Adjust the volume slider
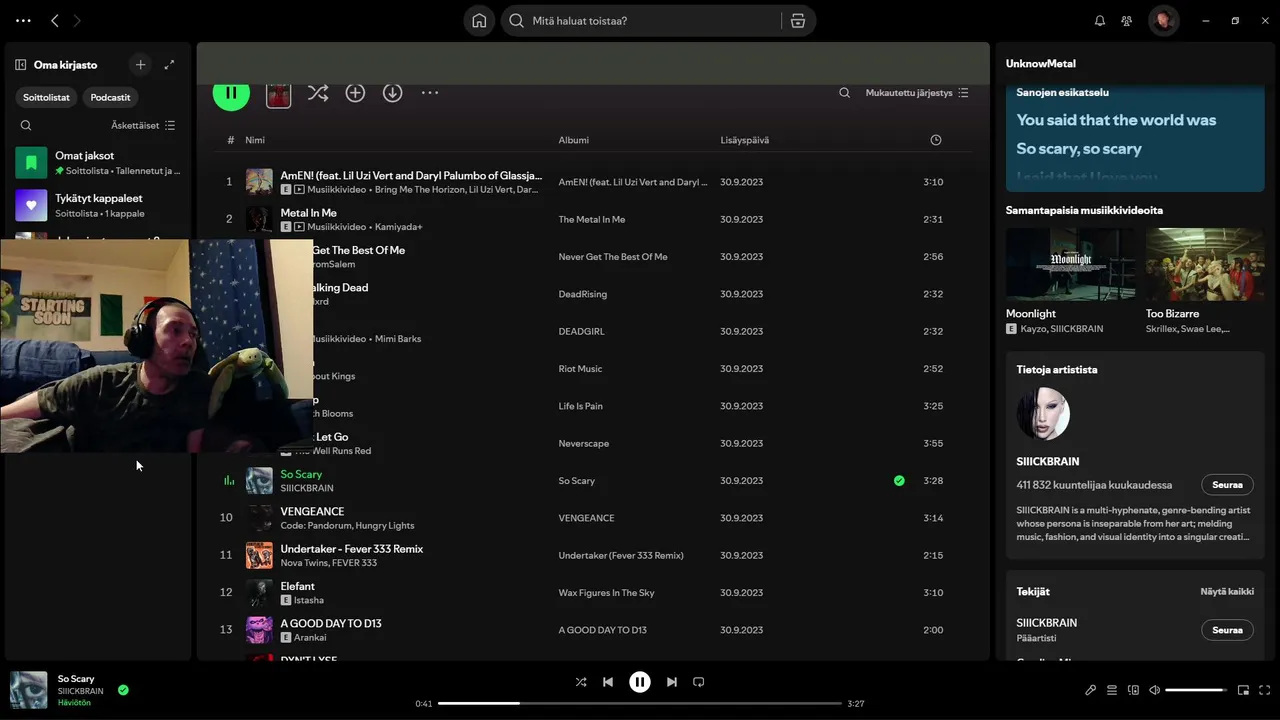The height and width of the screenshot is (720, 1280). click(1196, 690)
